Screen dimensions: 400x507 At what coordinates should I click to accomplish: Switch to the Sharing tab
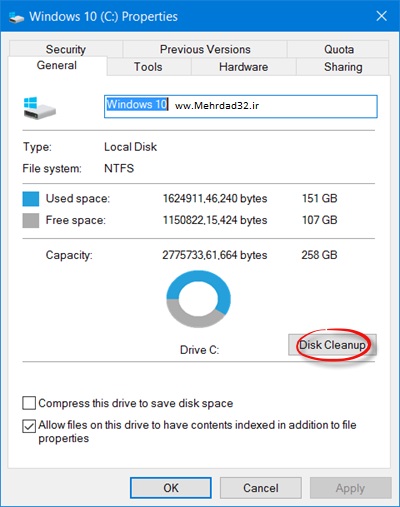point(343,67)
